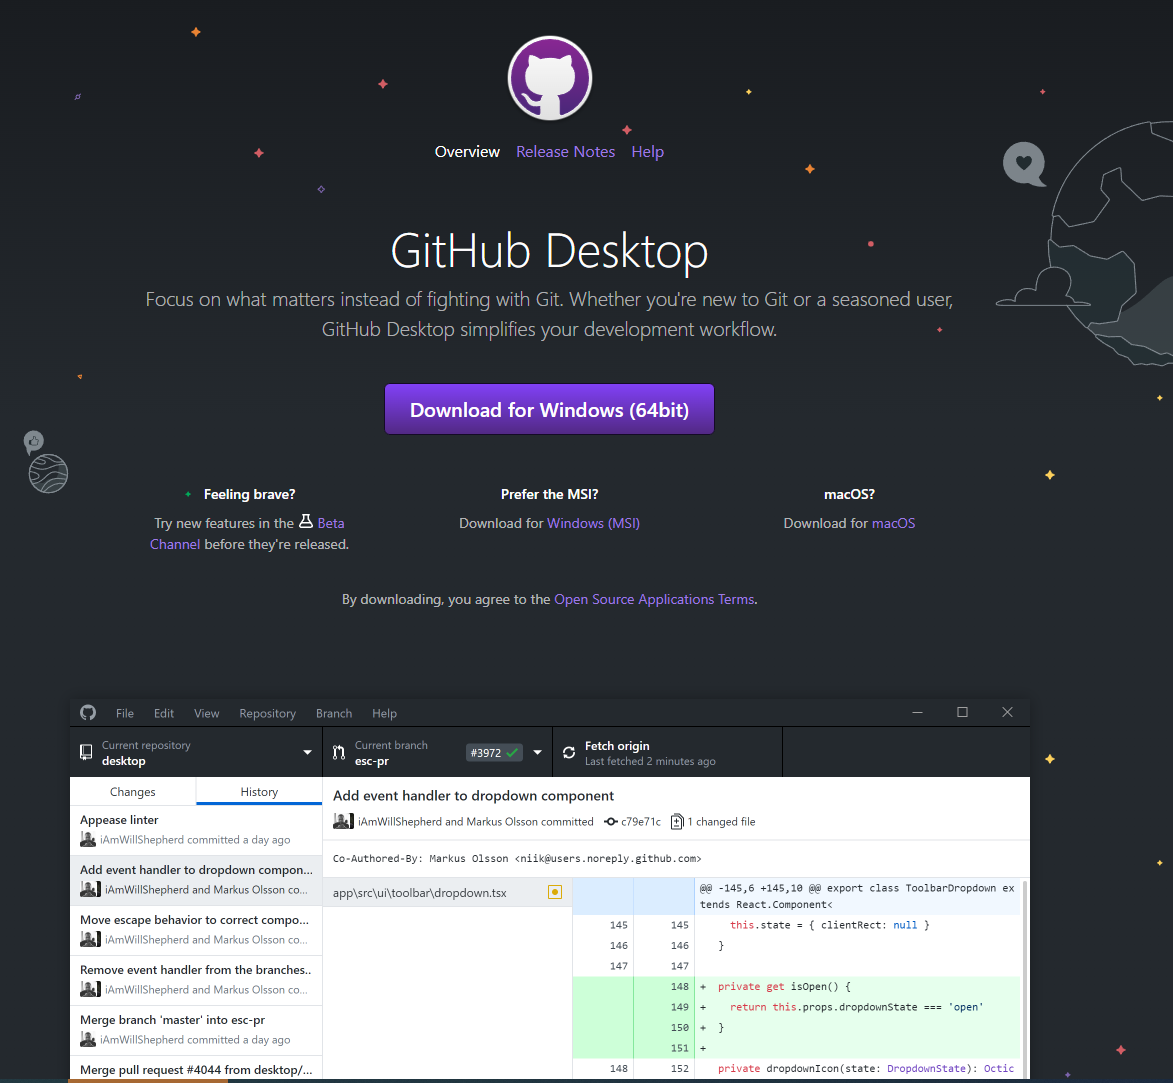Click the '1 changed file' text
The height and width of the screenshot is (1083, 1173).
coord(721,821)
